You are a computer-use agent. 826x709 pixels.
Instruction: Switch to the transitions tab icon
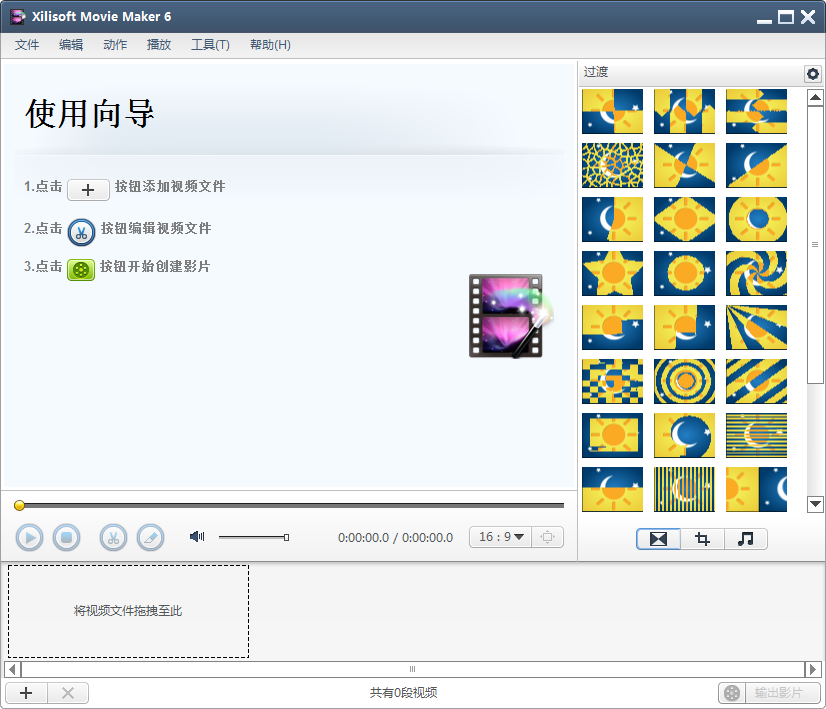click(x=658, y=539)
